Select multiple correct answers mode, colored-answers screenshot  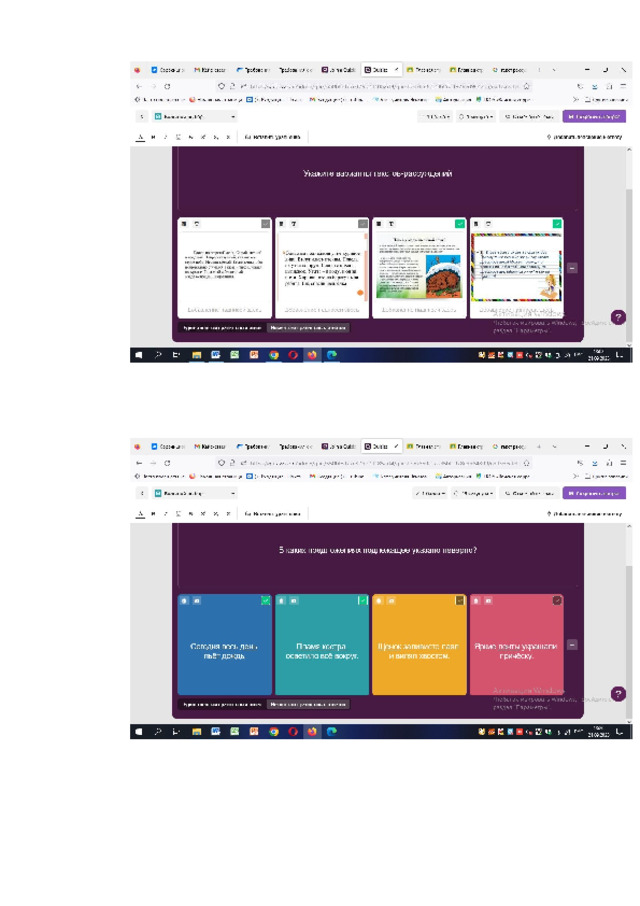click(308, 704)
